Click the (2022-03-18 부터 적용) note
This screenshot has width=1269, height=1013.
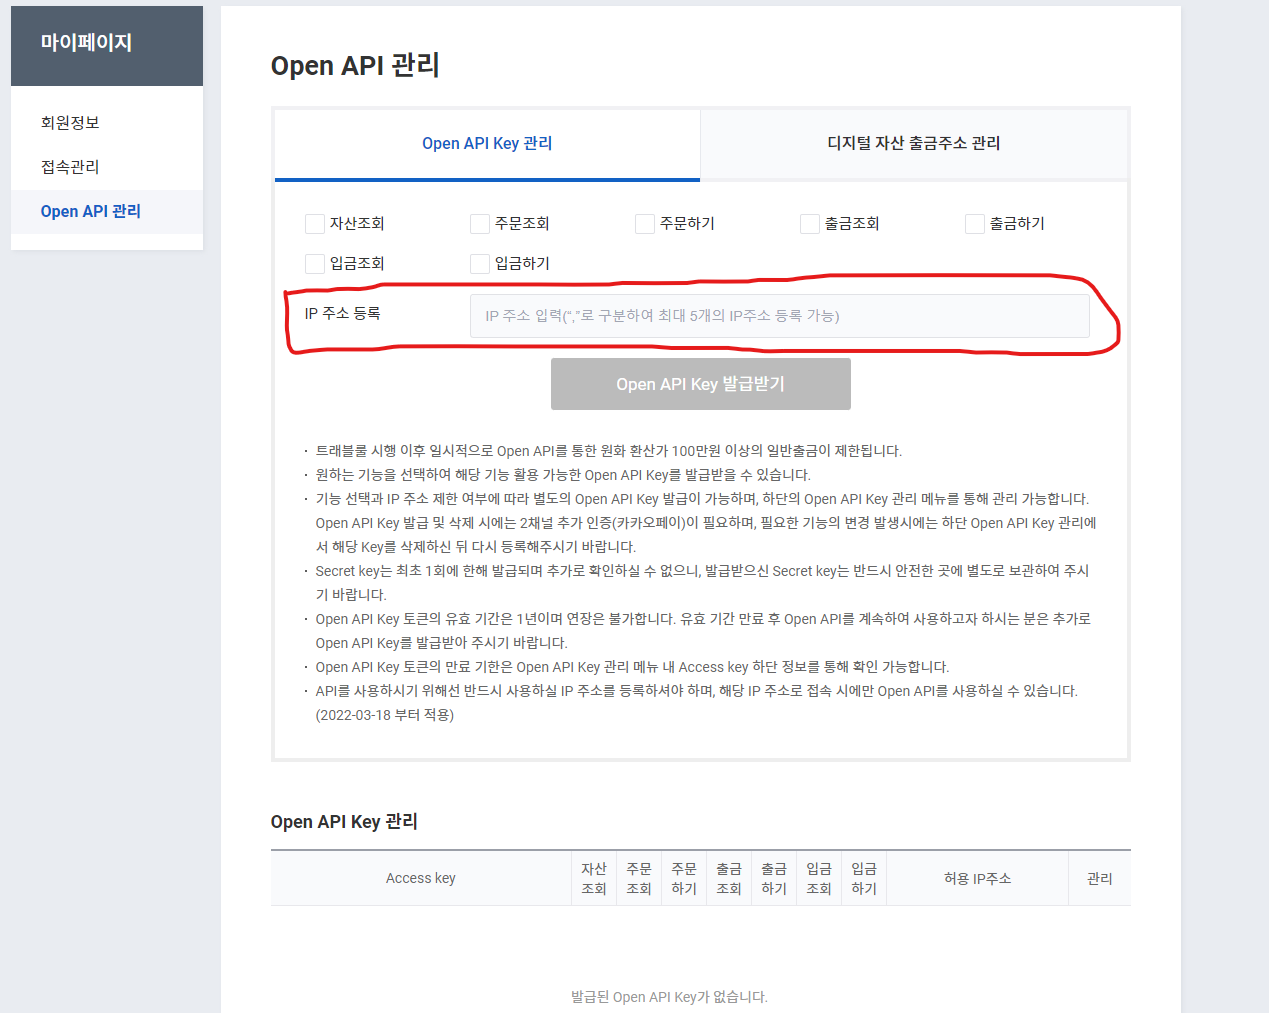click(385, 715)
